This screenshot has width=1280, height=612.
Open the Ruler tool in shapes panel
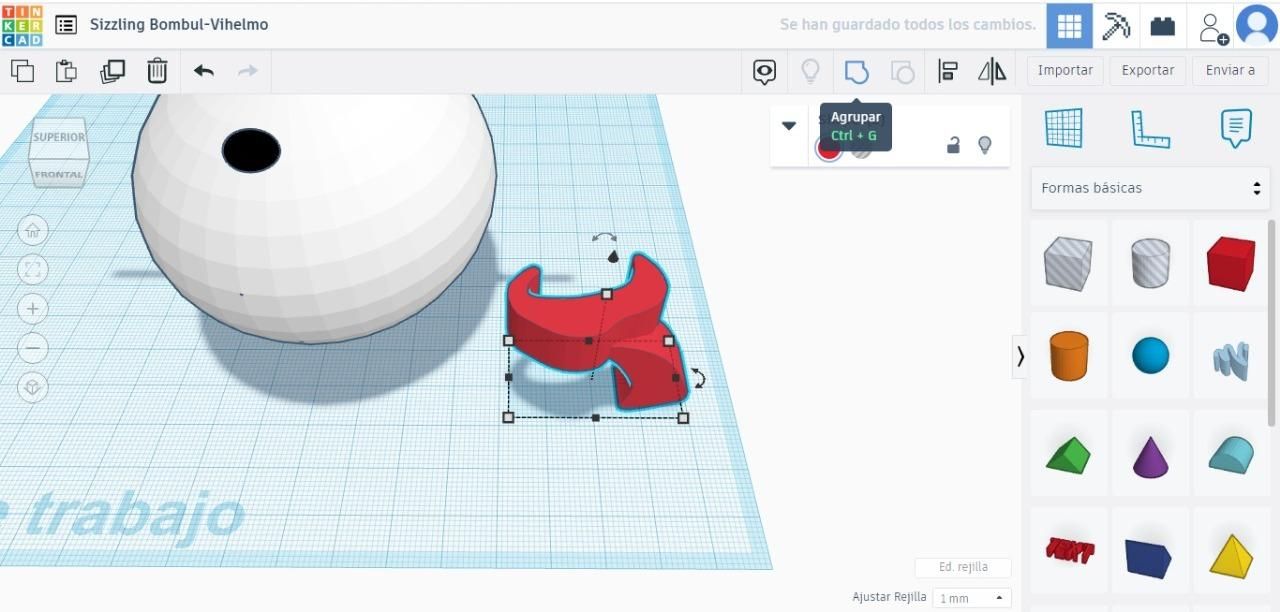[1150, 129]
